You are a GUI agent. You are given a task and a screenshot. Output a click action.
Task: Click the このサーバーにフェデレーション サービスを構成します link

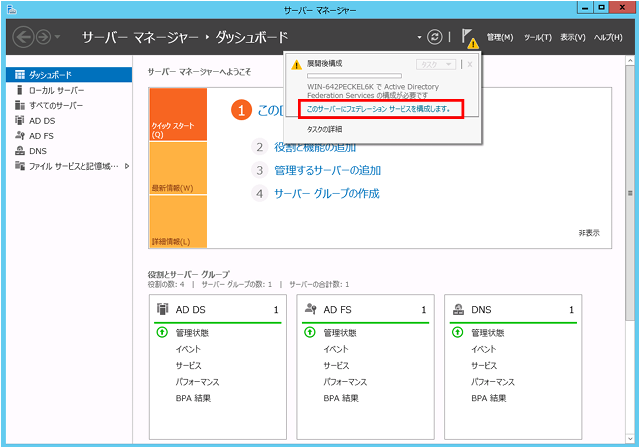pos(378,109)
